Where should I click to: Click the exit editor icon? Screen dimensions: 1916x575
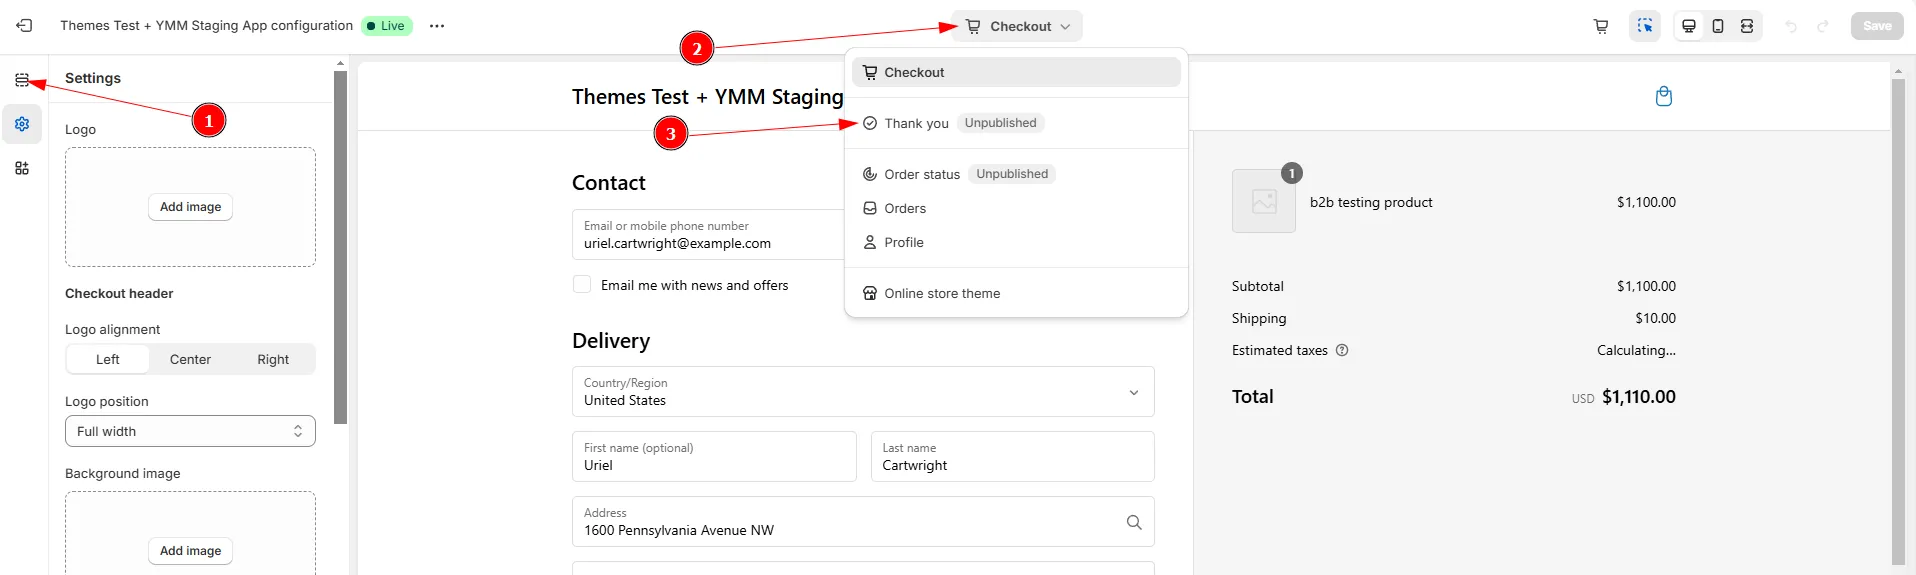point(24,26)
